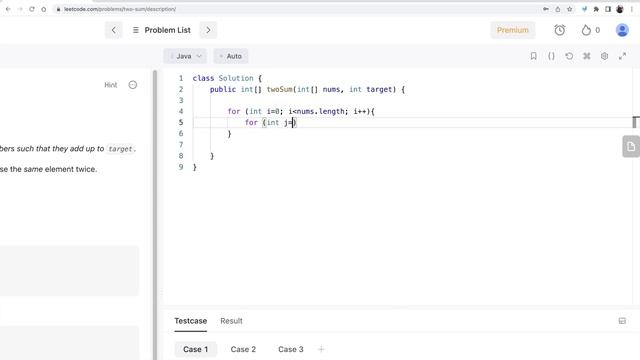Switch to the Testcase tab
This screenshot has width=640, height=360.
pyautogui.click(x=191, y=321)
